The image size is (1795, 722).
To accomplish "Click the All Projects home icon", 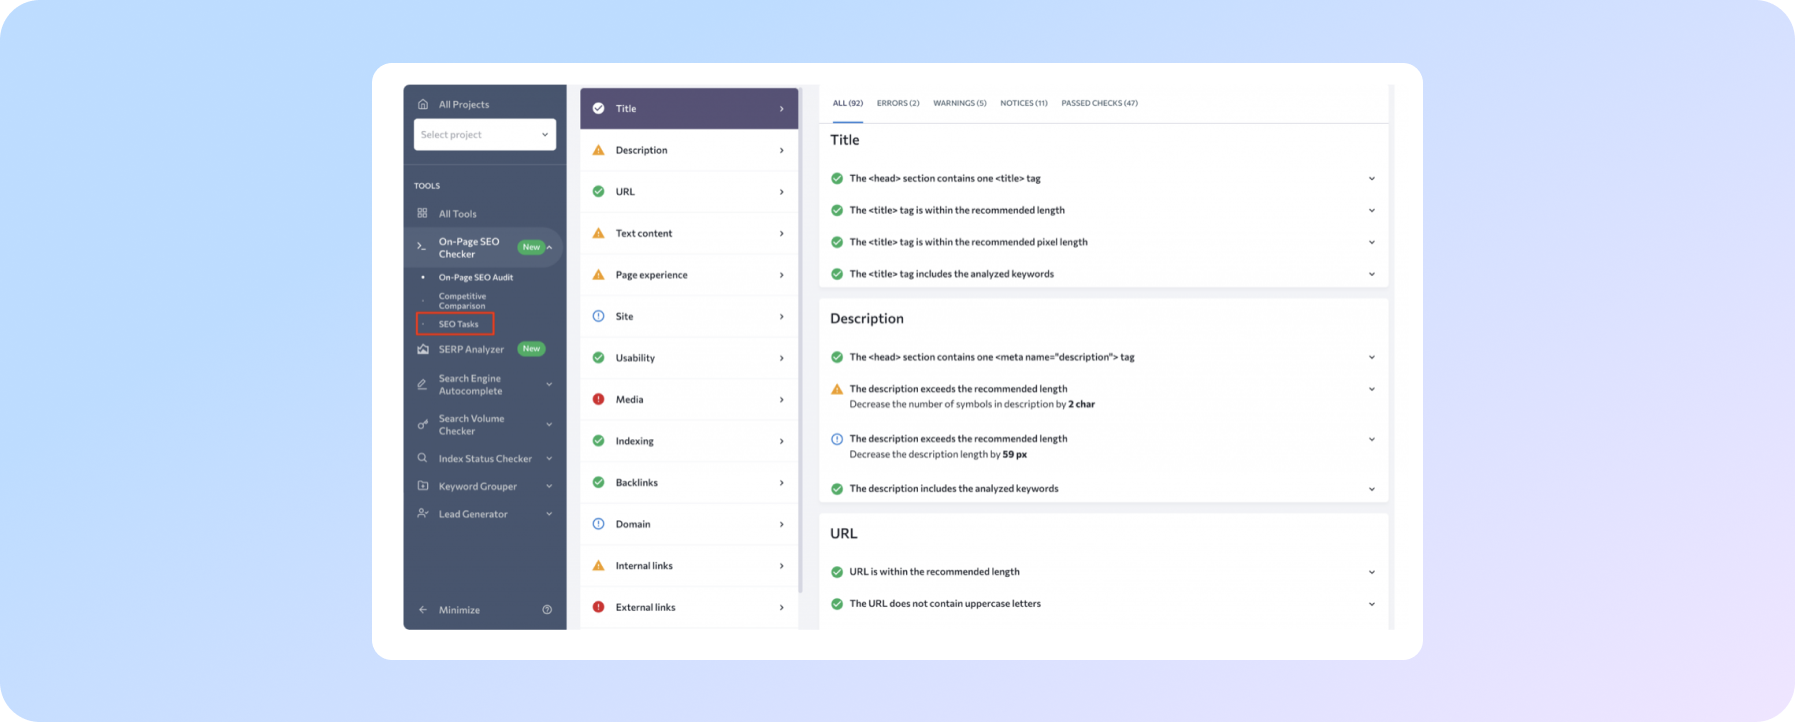I will [x=422, y=104].
